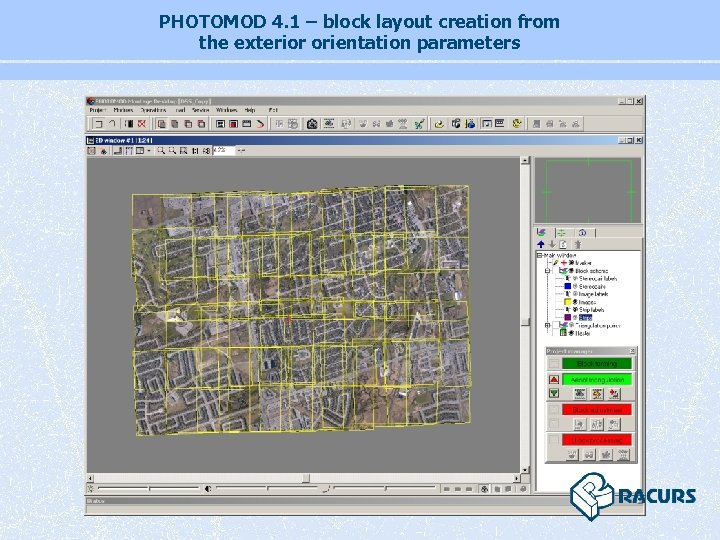This screenshot has width=720, height=540.
Task: Click the brightness sun icon in bottom bar
Action: pos(90,489)
